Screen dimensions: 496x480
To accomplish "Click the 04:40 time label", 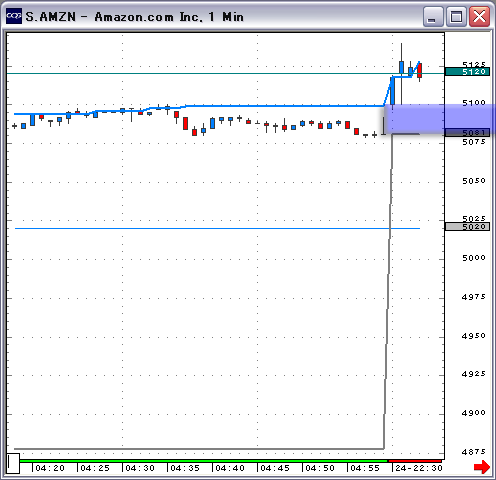I will (x=230, y=468).
